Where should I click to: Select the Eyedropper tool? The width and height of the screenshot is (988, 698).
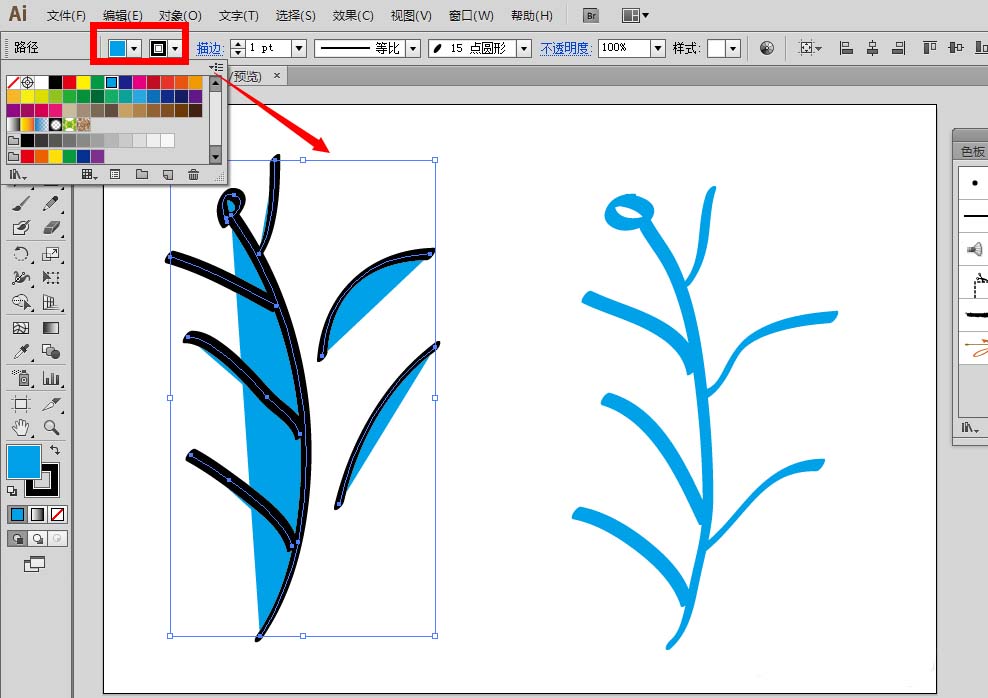21,352
